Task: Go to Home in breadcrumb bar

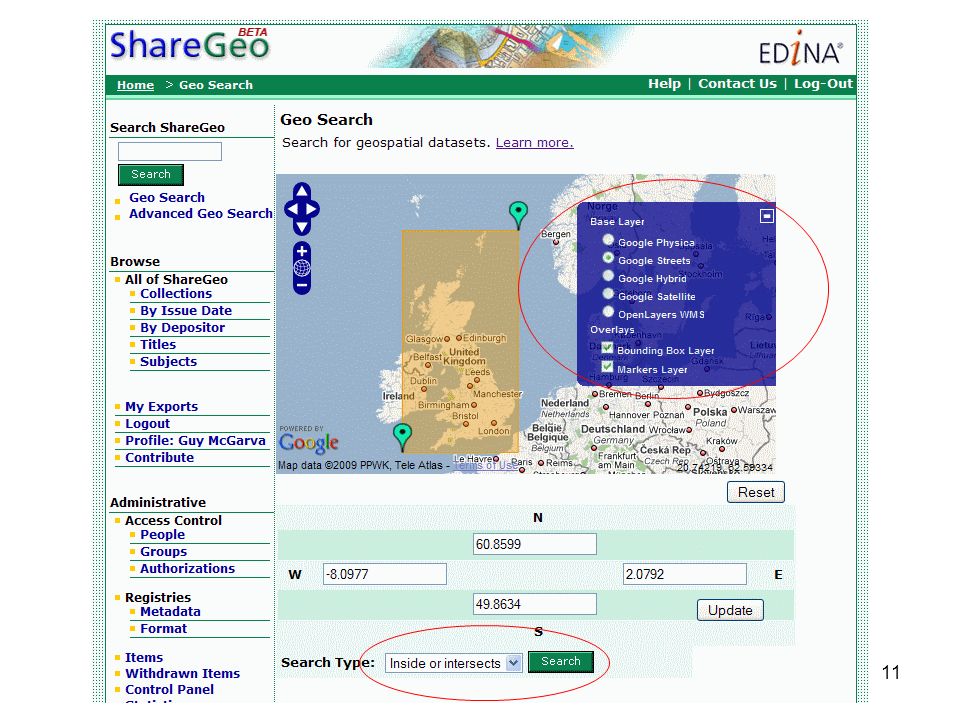Action: point(135,85)
